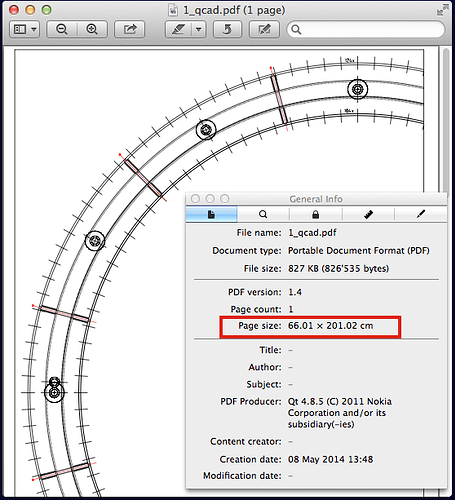Click Portable Document Format (PDF) text
Viewport: 455px width, 500px height.
click(359, 251)
